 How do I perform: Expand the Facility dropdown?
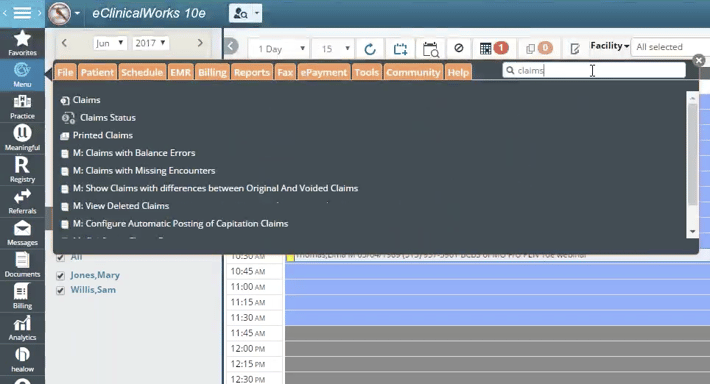click(x=609, y=46)
